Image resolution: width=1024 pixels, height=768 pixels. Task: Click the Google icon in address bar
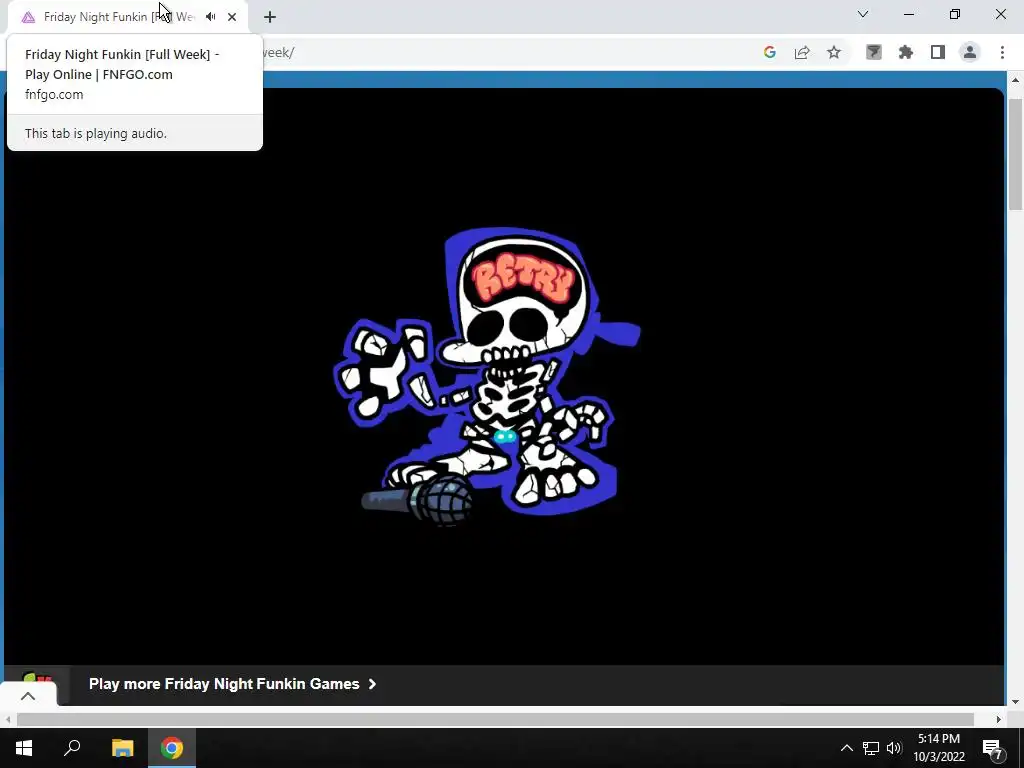click(x=770, y=52)
